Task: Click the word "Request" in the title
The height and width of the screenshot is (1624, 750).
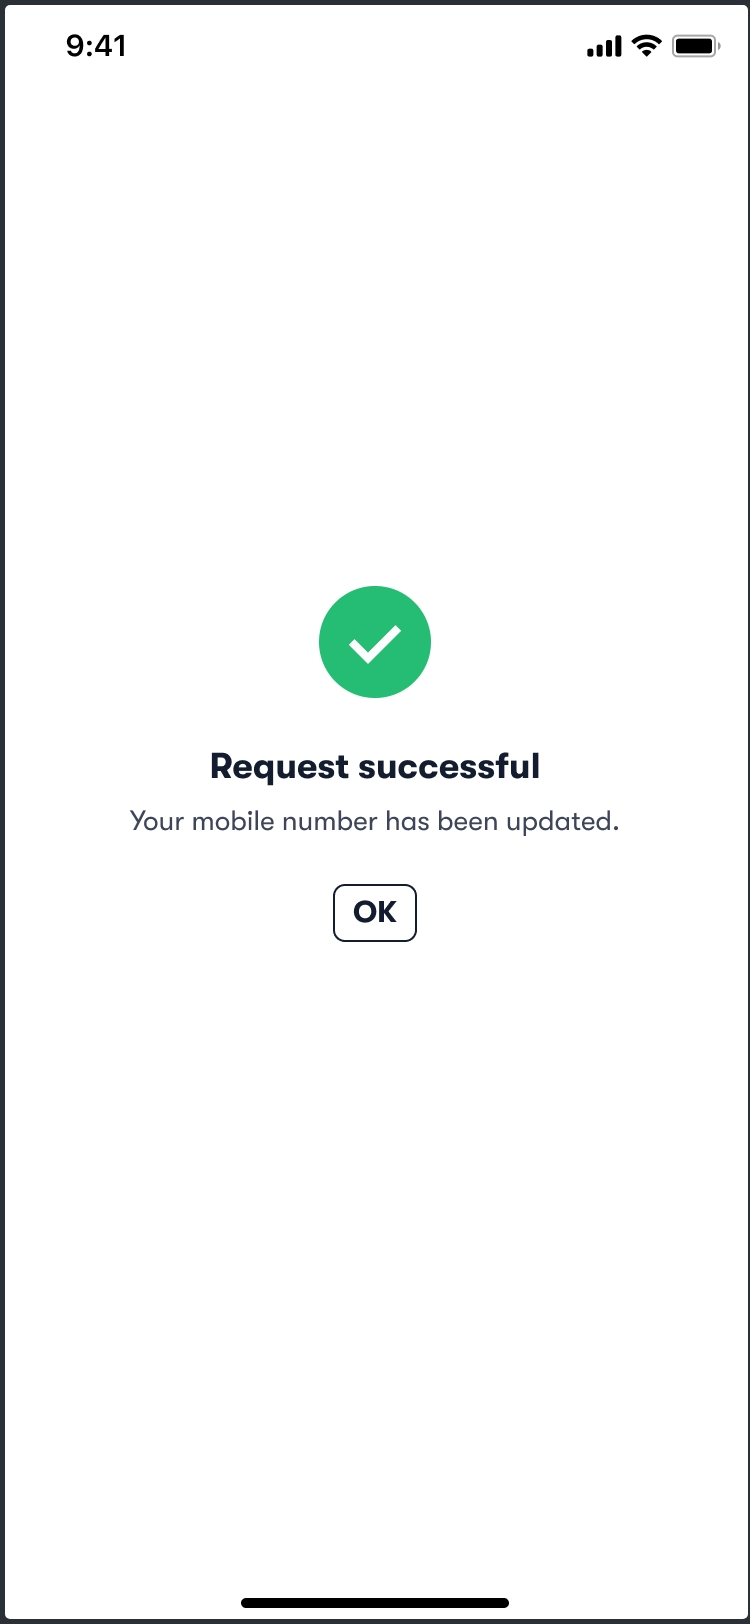Action: (x=279, y=768)
